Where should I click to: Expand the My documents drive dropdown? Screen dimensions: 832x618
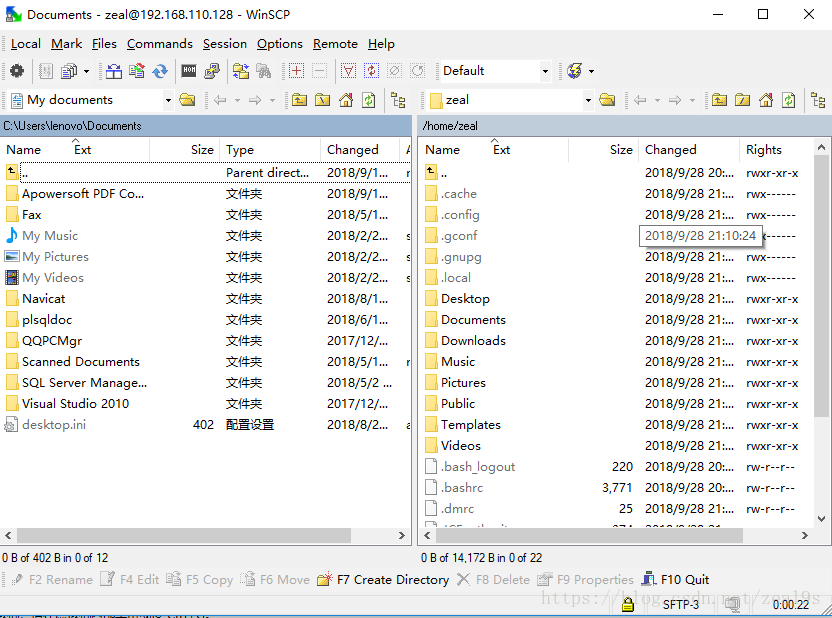coord(168,100)
